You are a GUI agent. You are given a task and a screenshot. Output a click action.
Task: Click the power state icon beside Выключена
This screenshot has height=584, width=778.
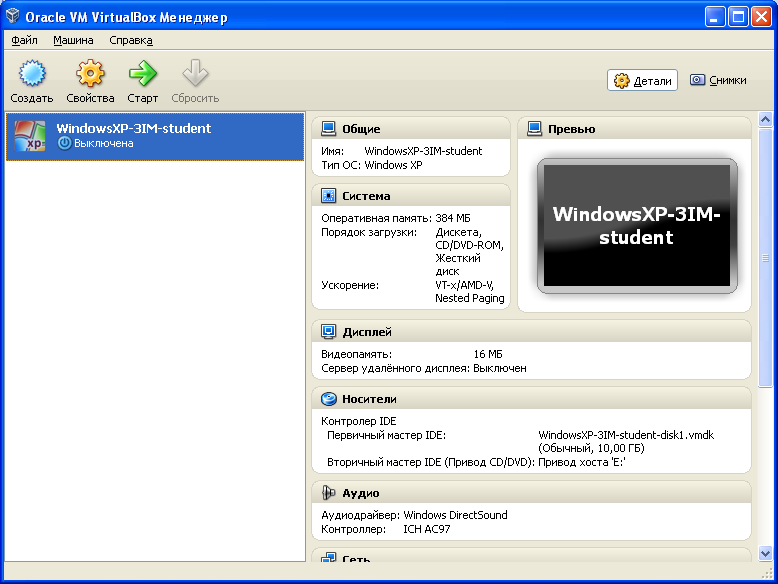click(x=65, y=143)
